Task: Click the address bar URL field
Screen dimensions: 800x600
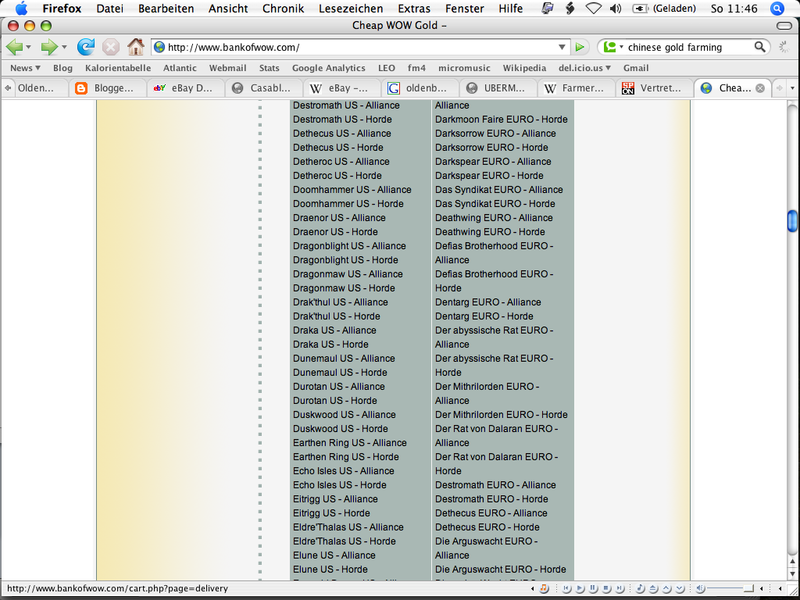Action: (x=360, y=47)
